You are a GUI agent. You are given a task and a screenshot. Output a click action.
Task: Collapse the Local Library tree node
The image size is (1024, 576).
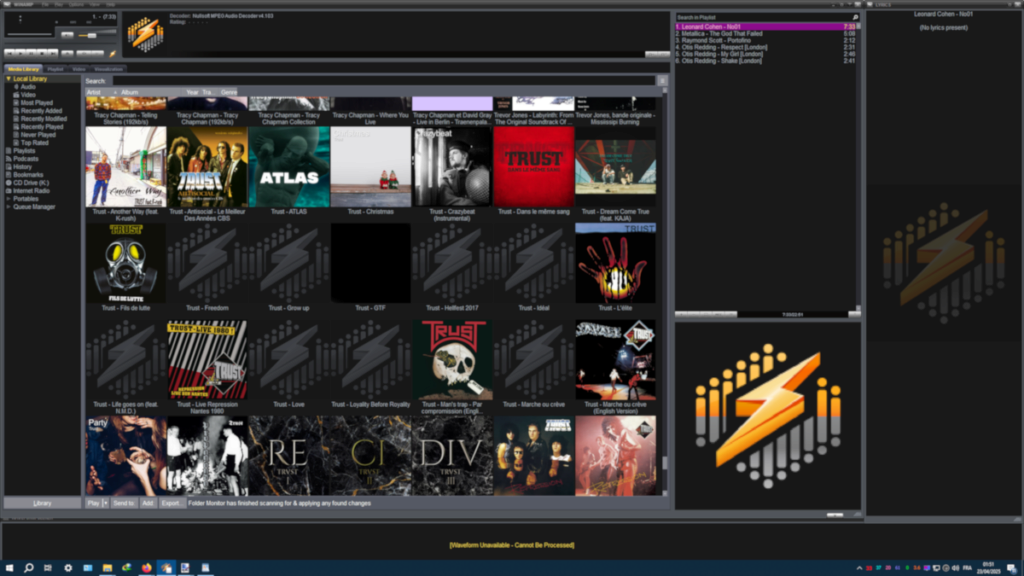click(x=8, y=79)
